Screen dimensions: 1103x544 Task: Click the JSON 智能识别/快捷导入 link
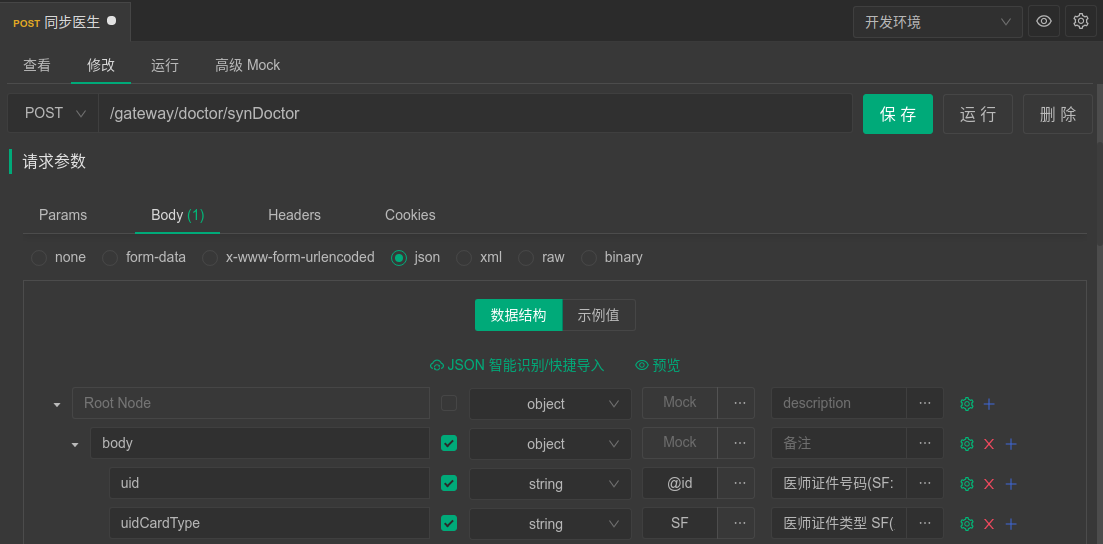pyautogui.click(x=517, y=366)
